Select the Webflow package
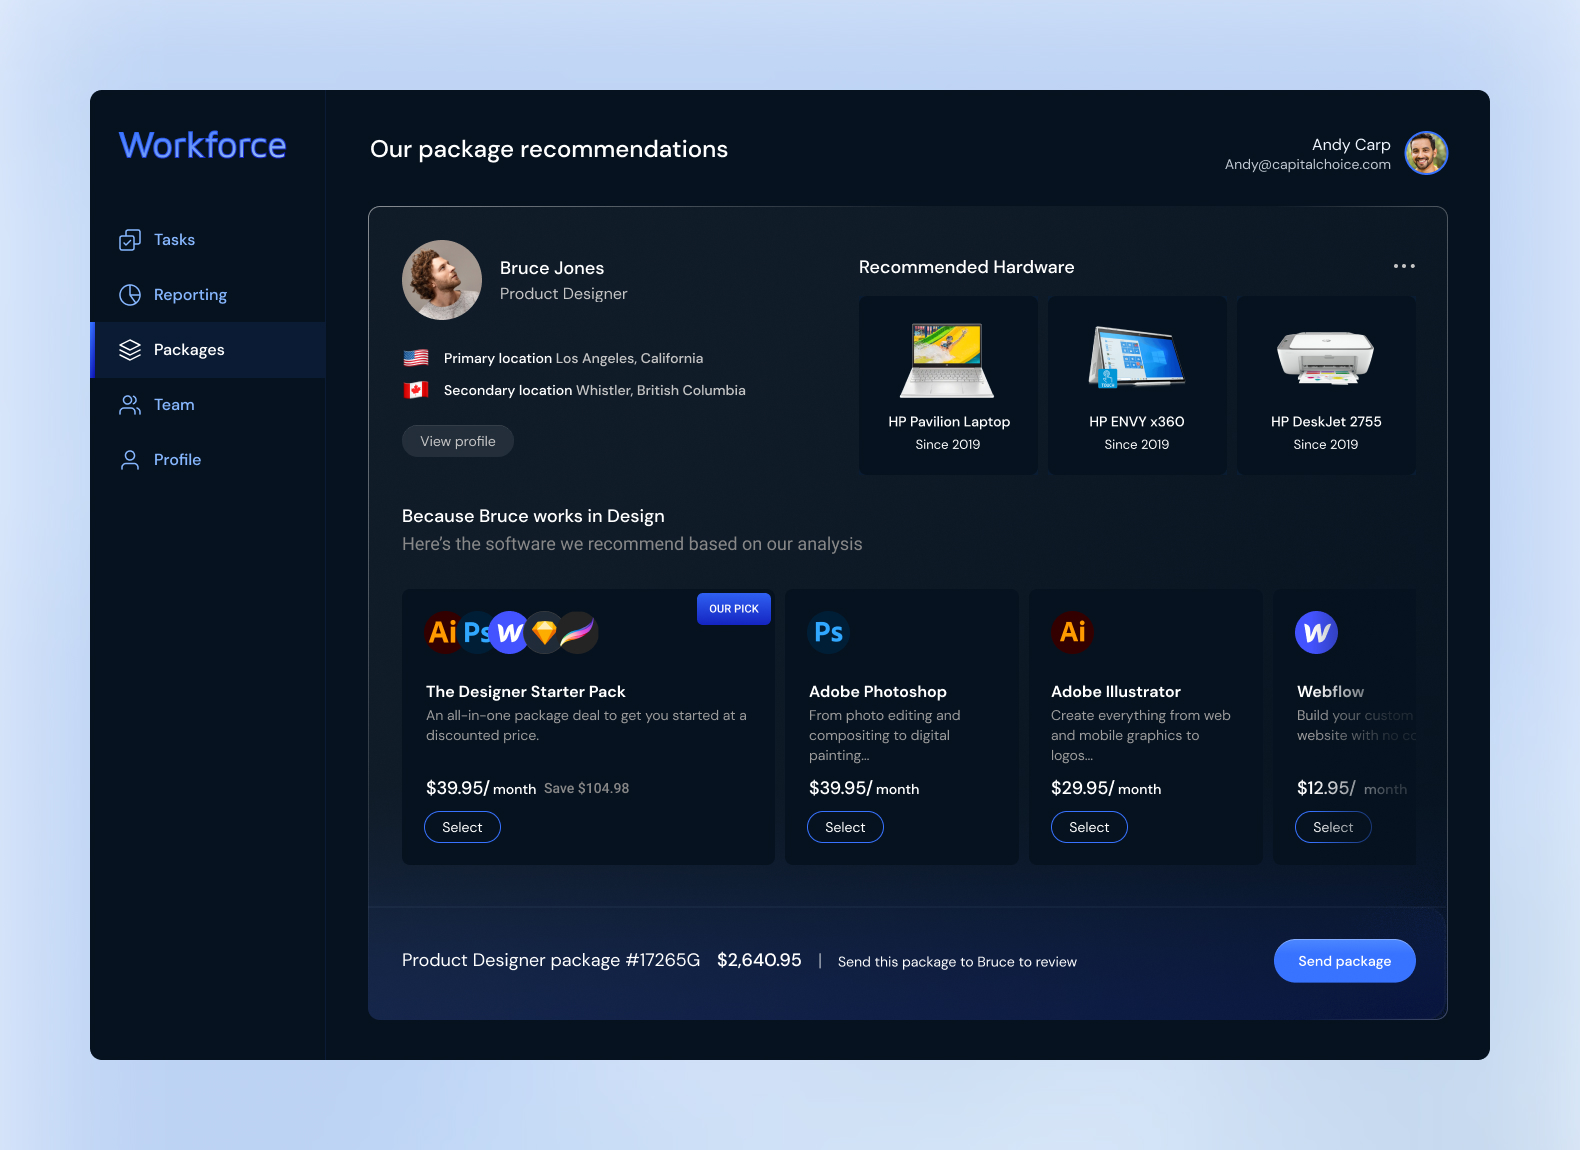This screenshot has width=1580, height=1150. [1333, 827]
